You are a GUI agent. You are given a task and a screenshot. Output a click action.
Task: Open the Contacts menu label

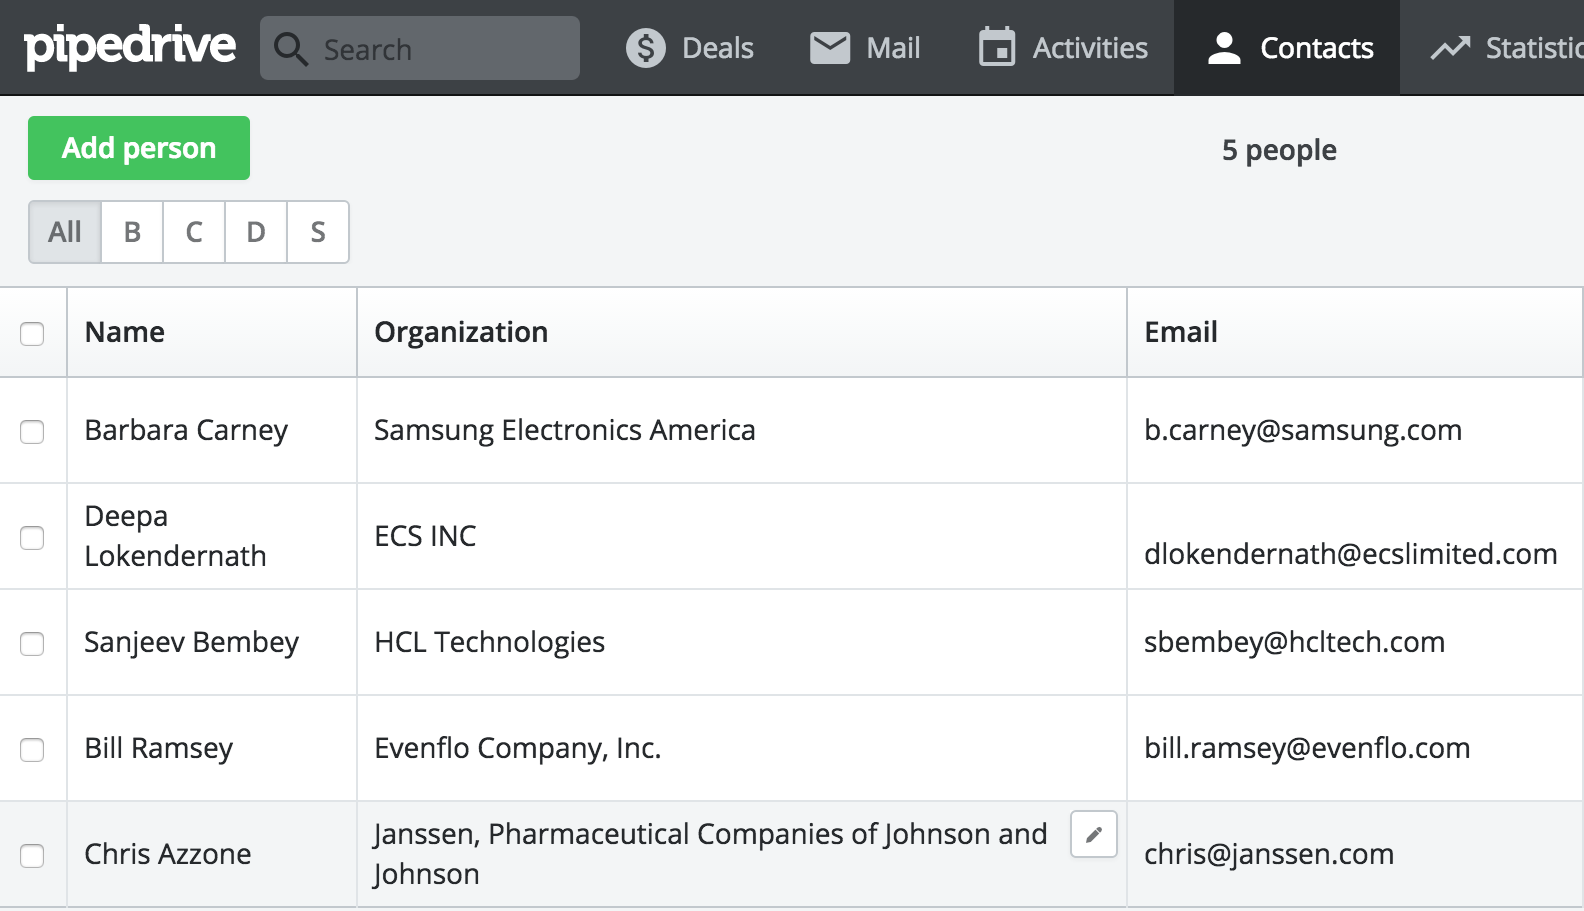point(1317,48)
